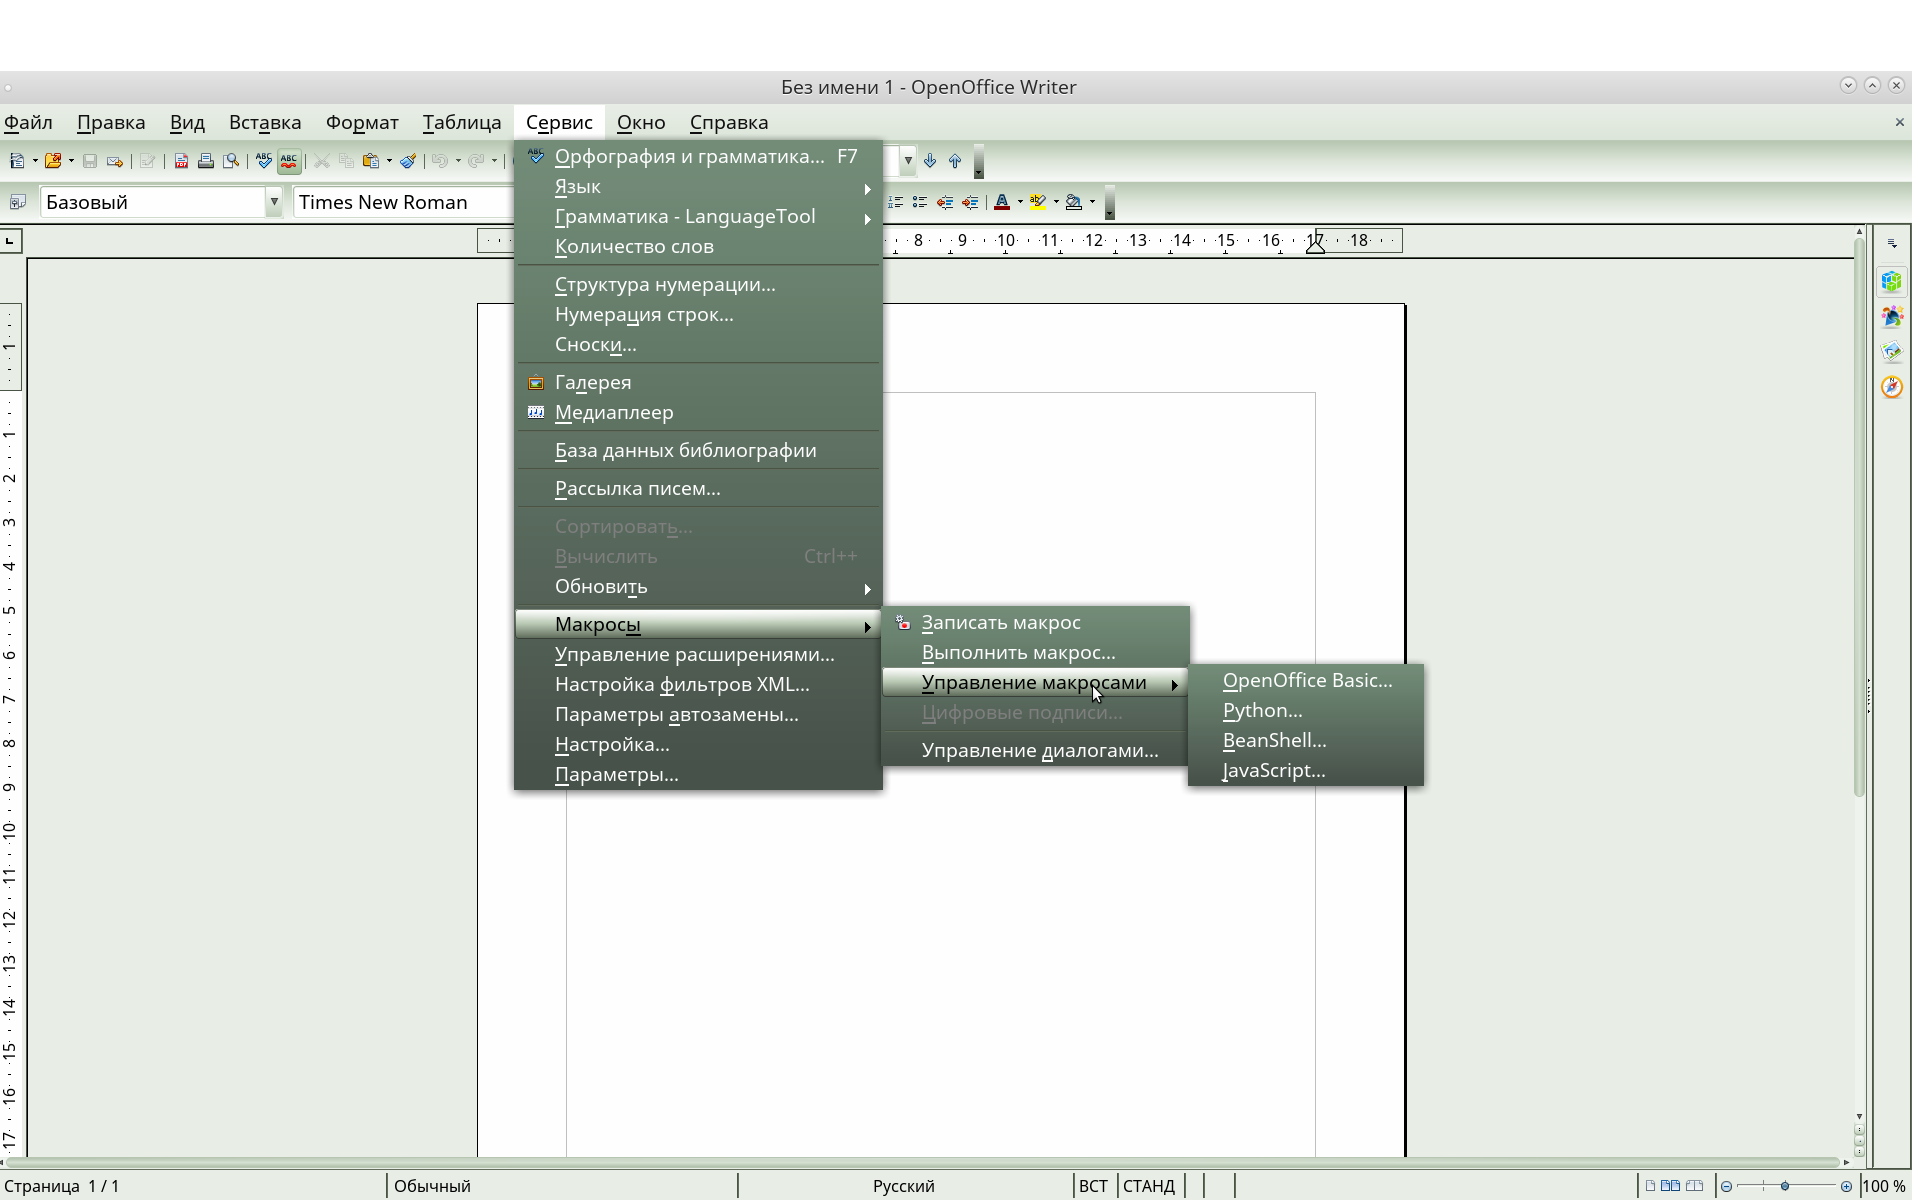The width and height of the screenshot is (1920, 1200).
Task: Click the Spelling and Grammar check icon
Action: point(264,161)
